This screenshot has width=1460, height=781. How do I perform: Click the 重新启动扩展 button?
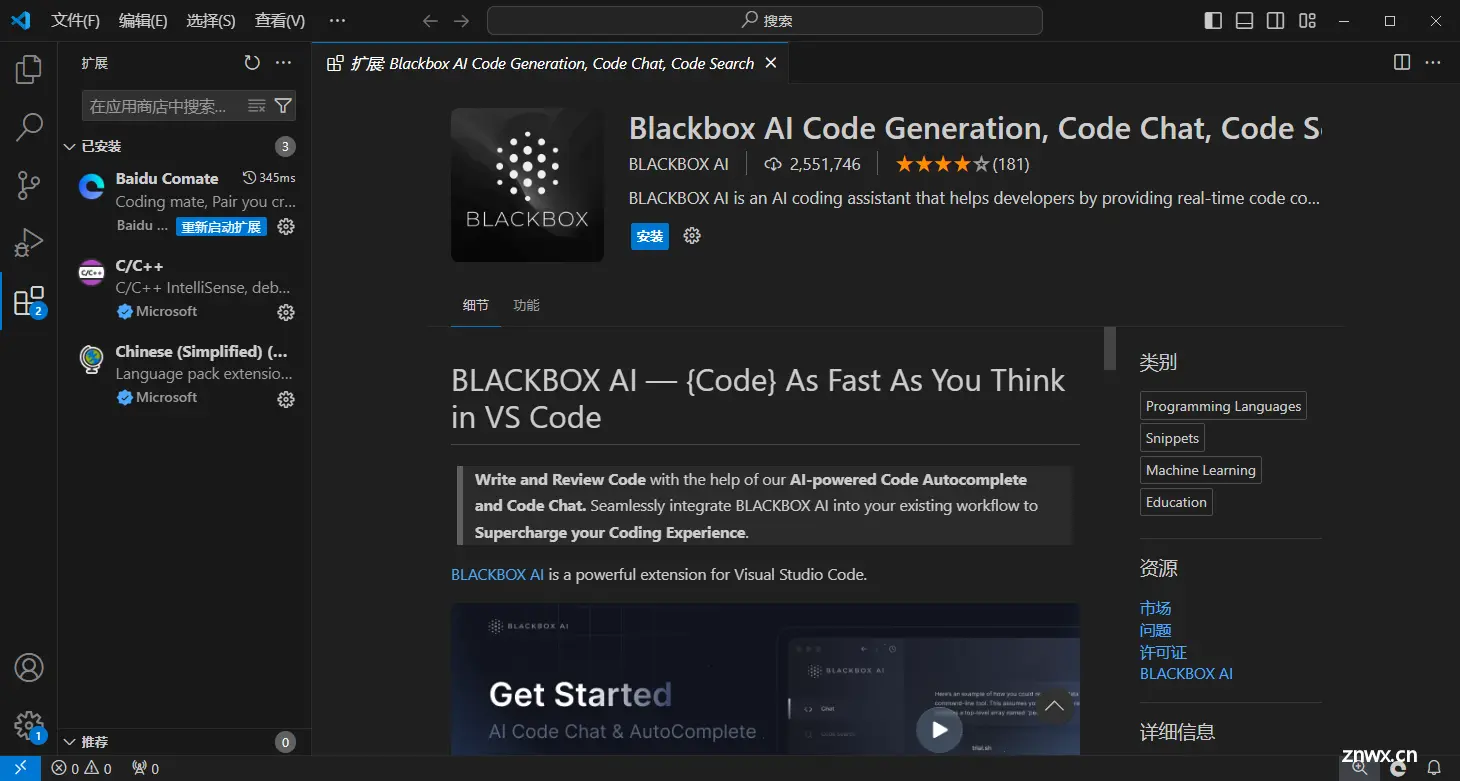pos(222,227)
